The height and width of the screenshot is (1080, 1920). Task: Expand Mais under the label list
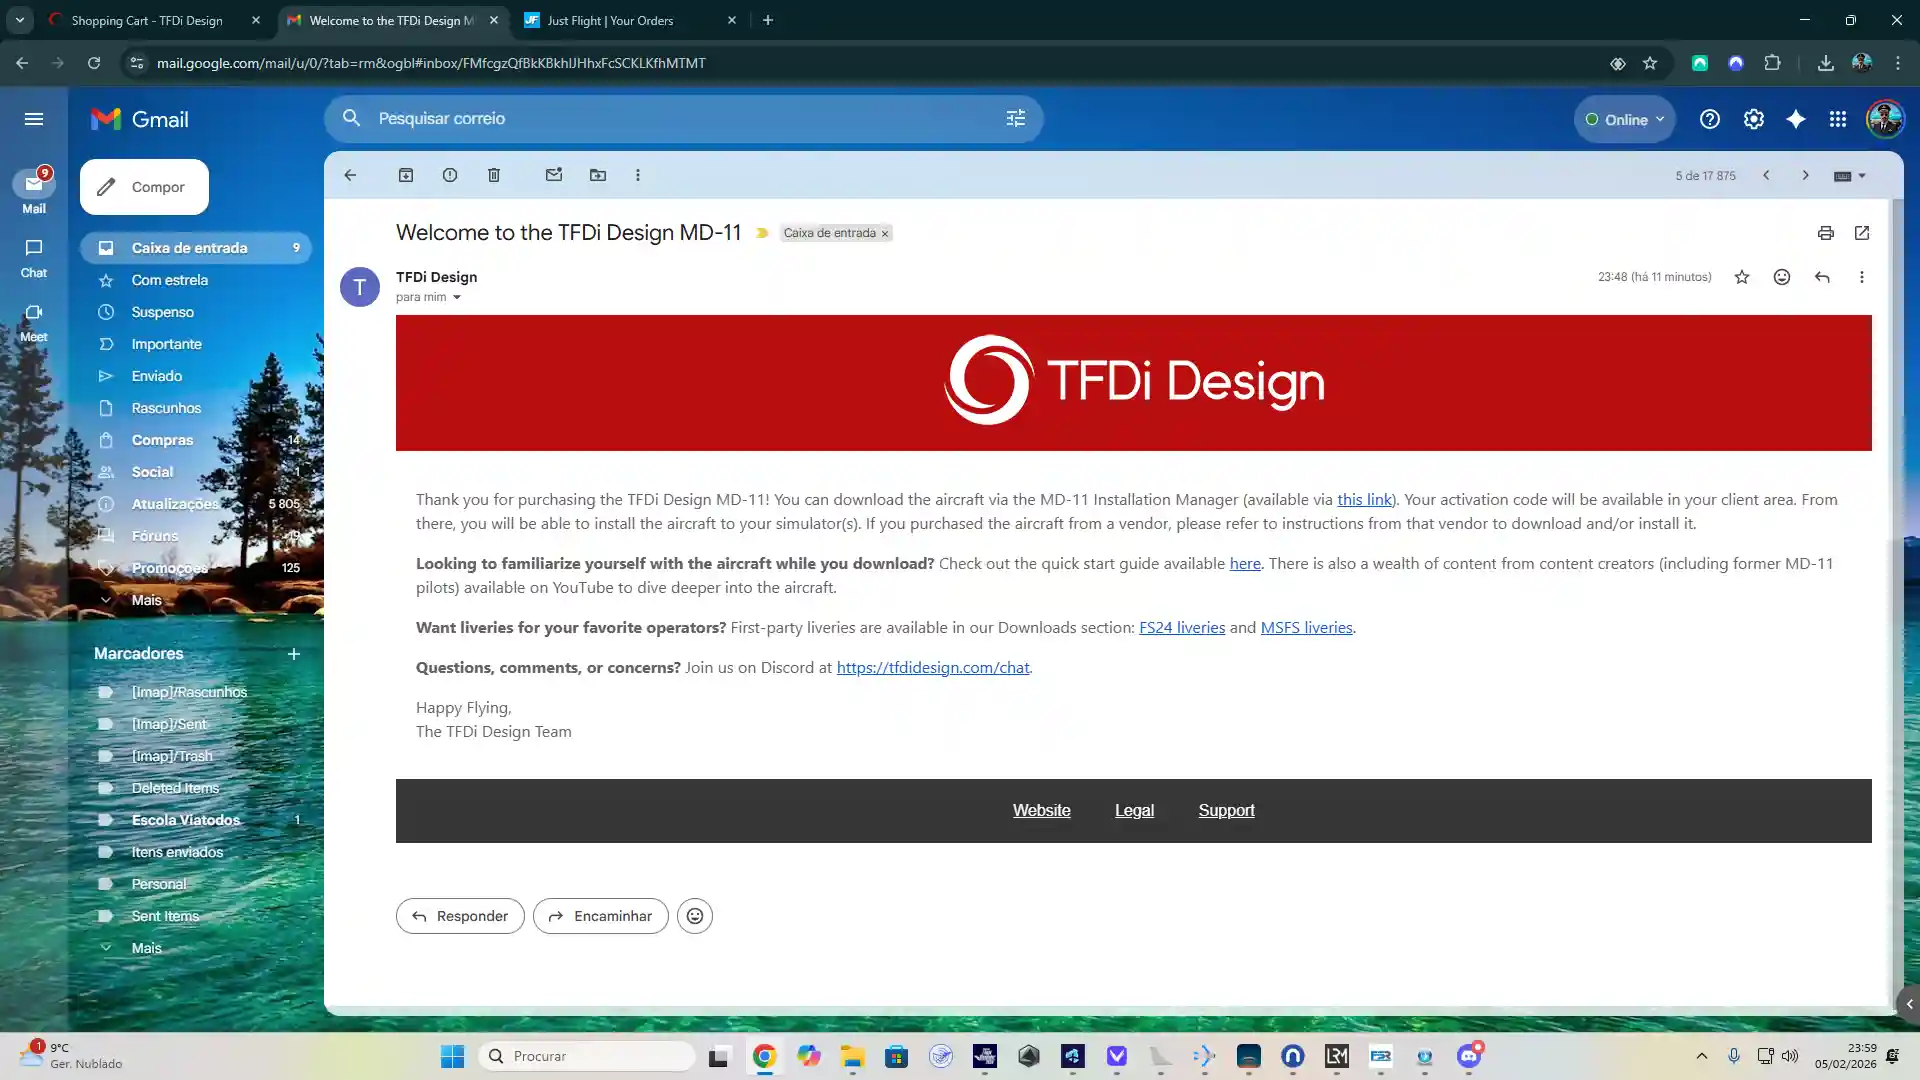(146, 948)
